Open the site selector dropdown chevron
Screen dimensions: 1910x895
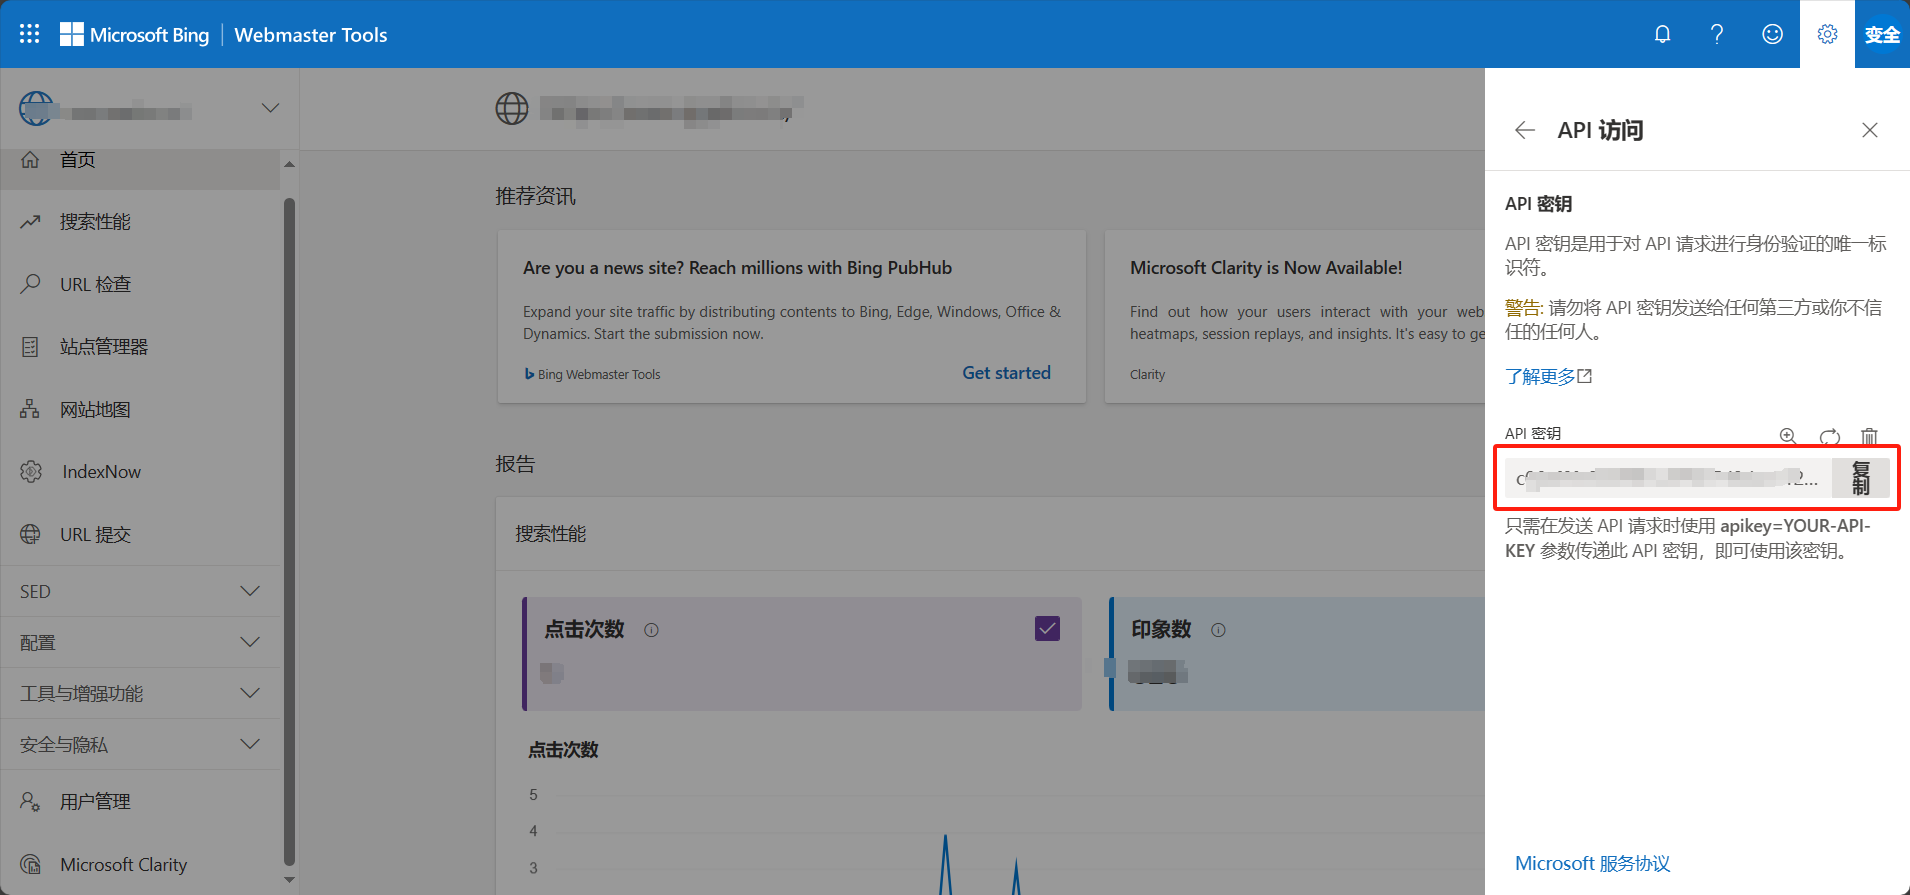click(x=270, y=108)
